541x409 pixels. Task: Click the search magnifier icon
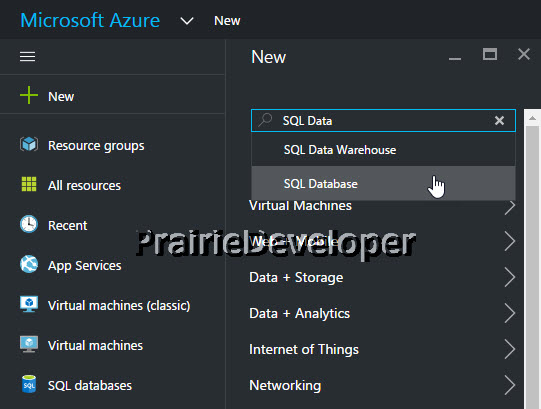[265, 120]
